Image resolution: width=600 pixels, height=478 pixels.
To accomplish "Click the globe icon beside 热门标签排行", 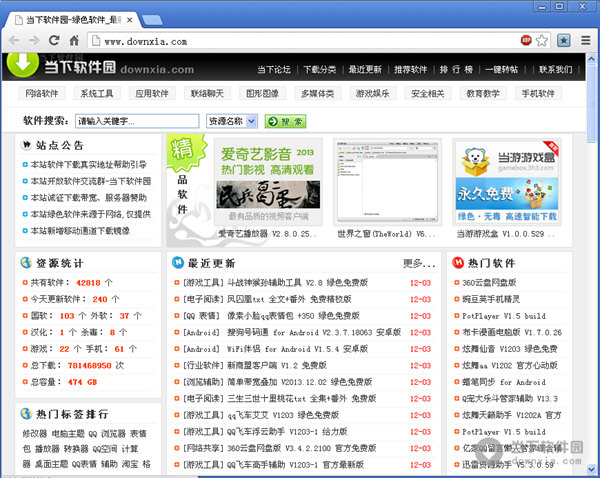I will click(x=26, y=413).
